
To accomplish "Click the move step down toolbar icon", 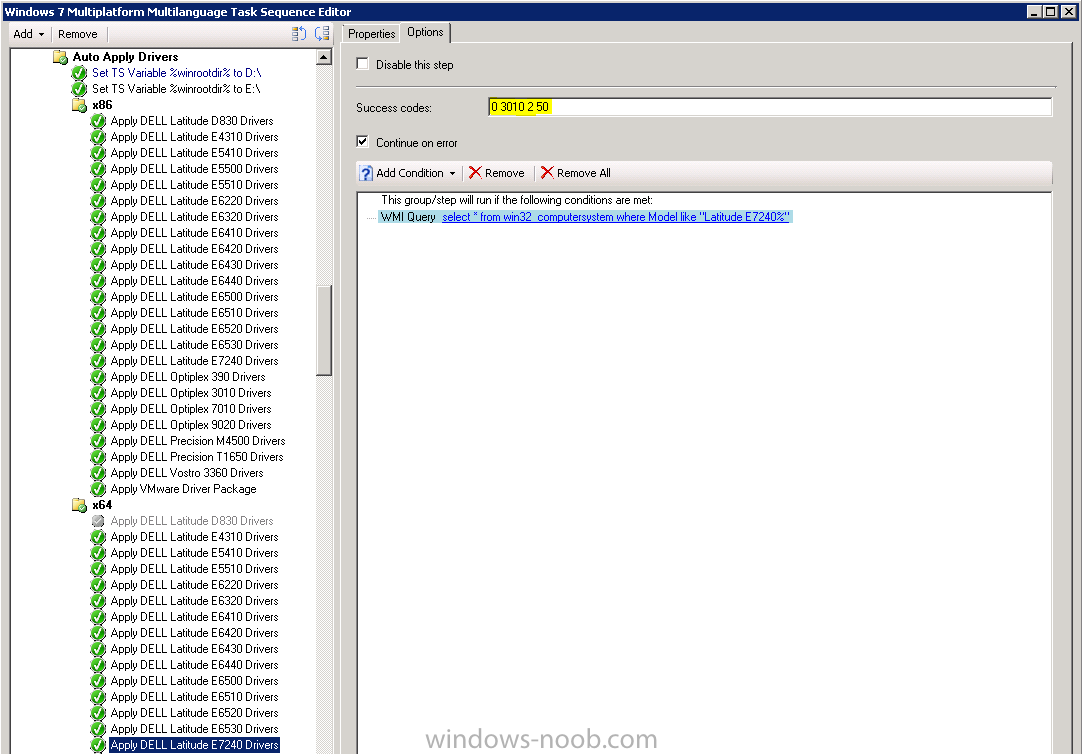I will [322, 34].
